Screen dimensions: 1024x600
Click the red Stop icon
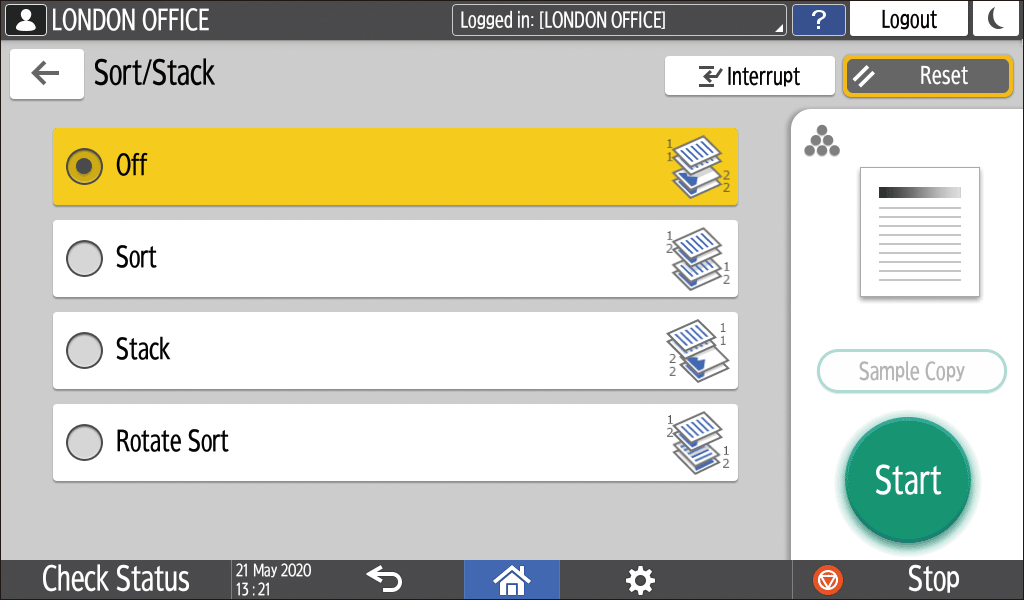click(827, 580)
